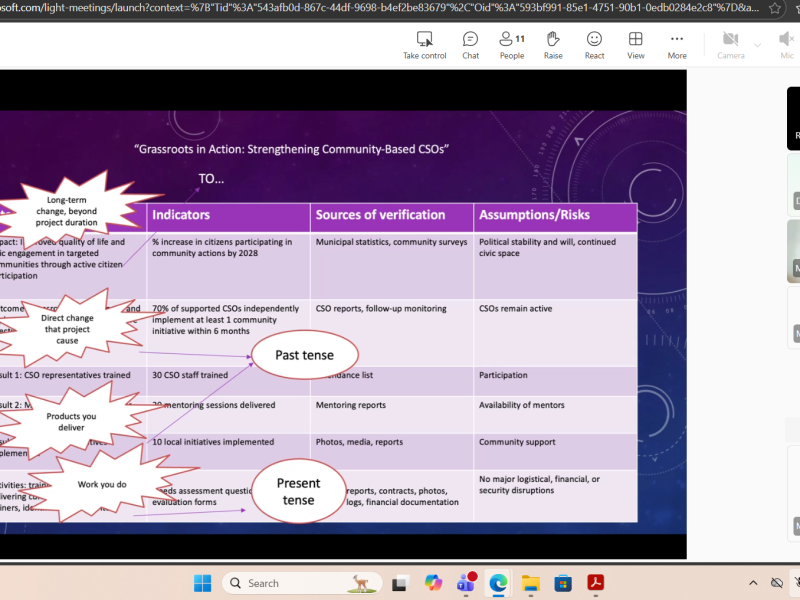Unmute the Mic
800x600 pixels.
click(x=787, y=44)
